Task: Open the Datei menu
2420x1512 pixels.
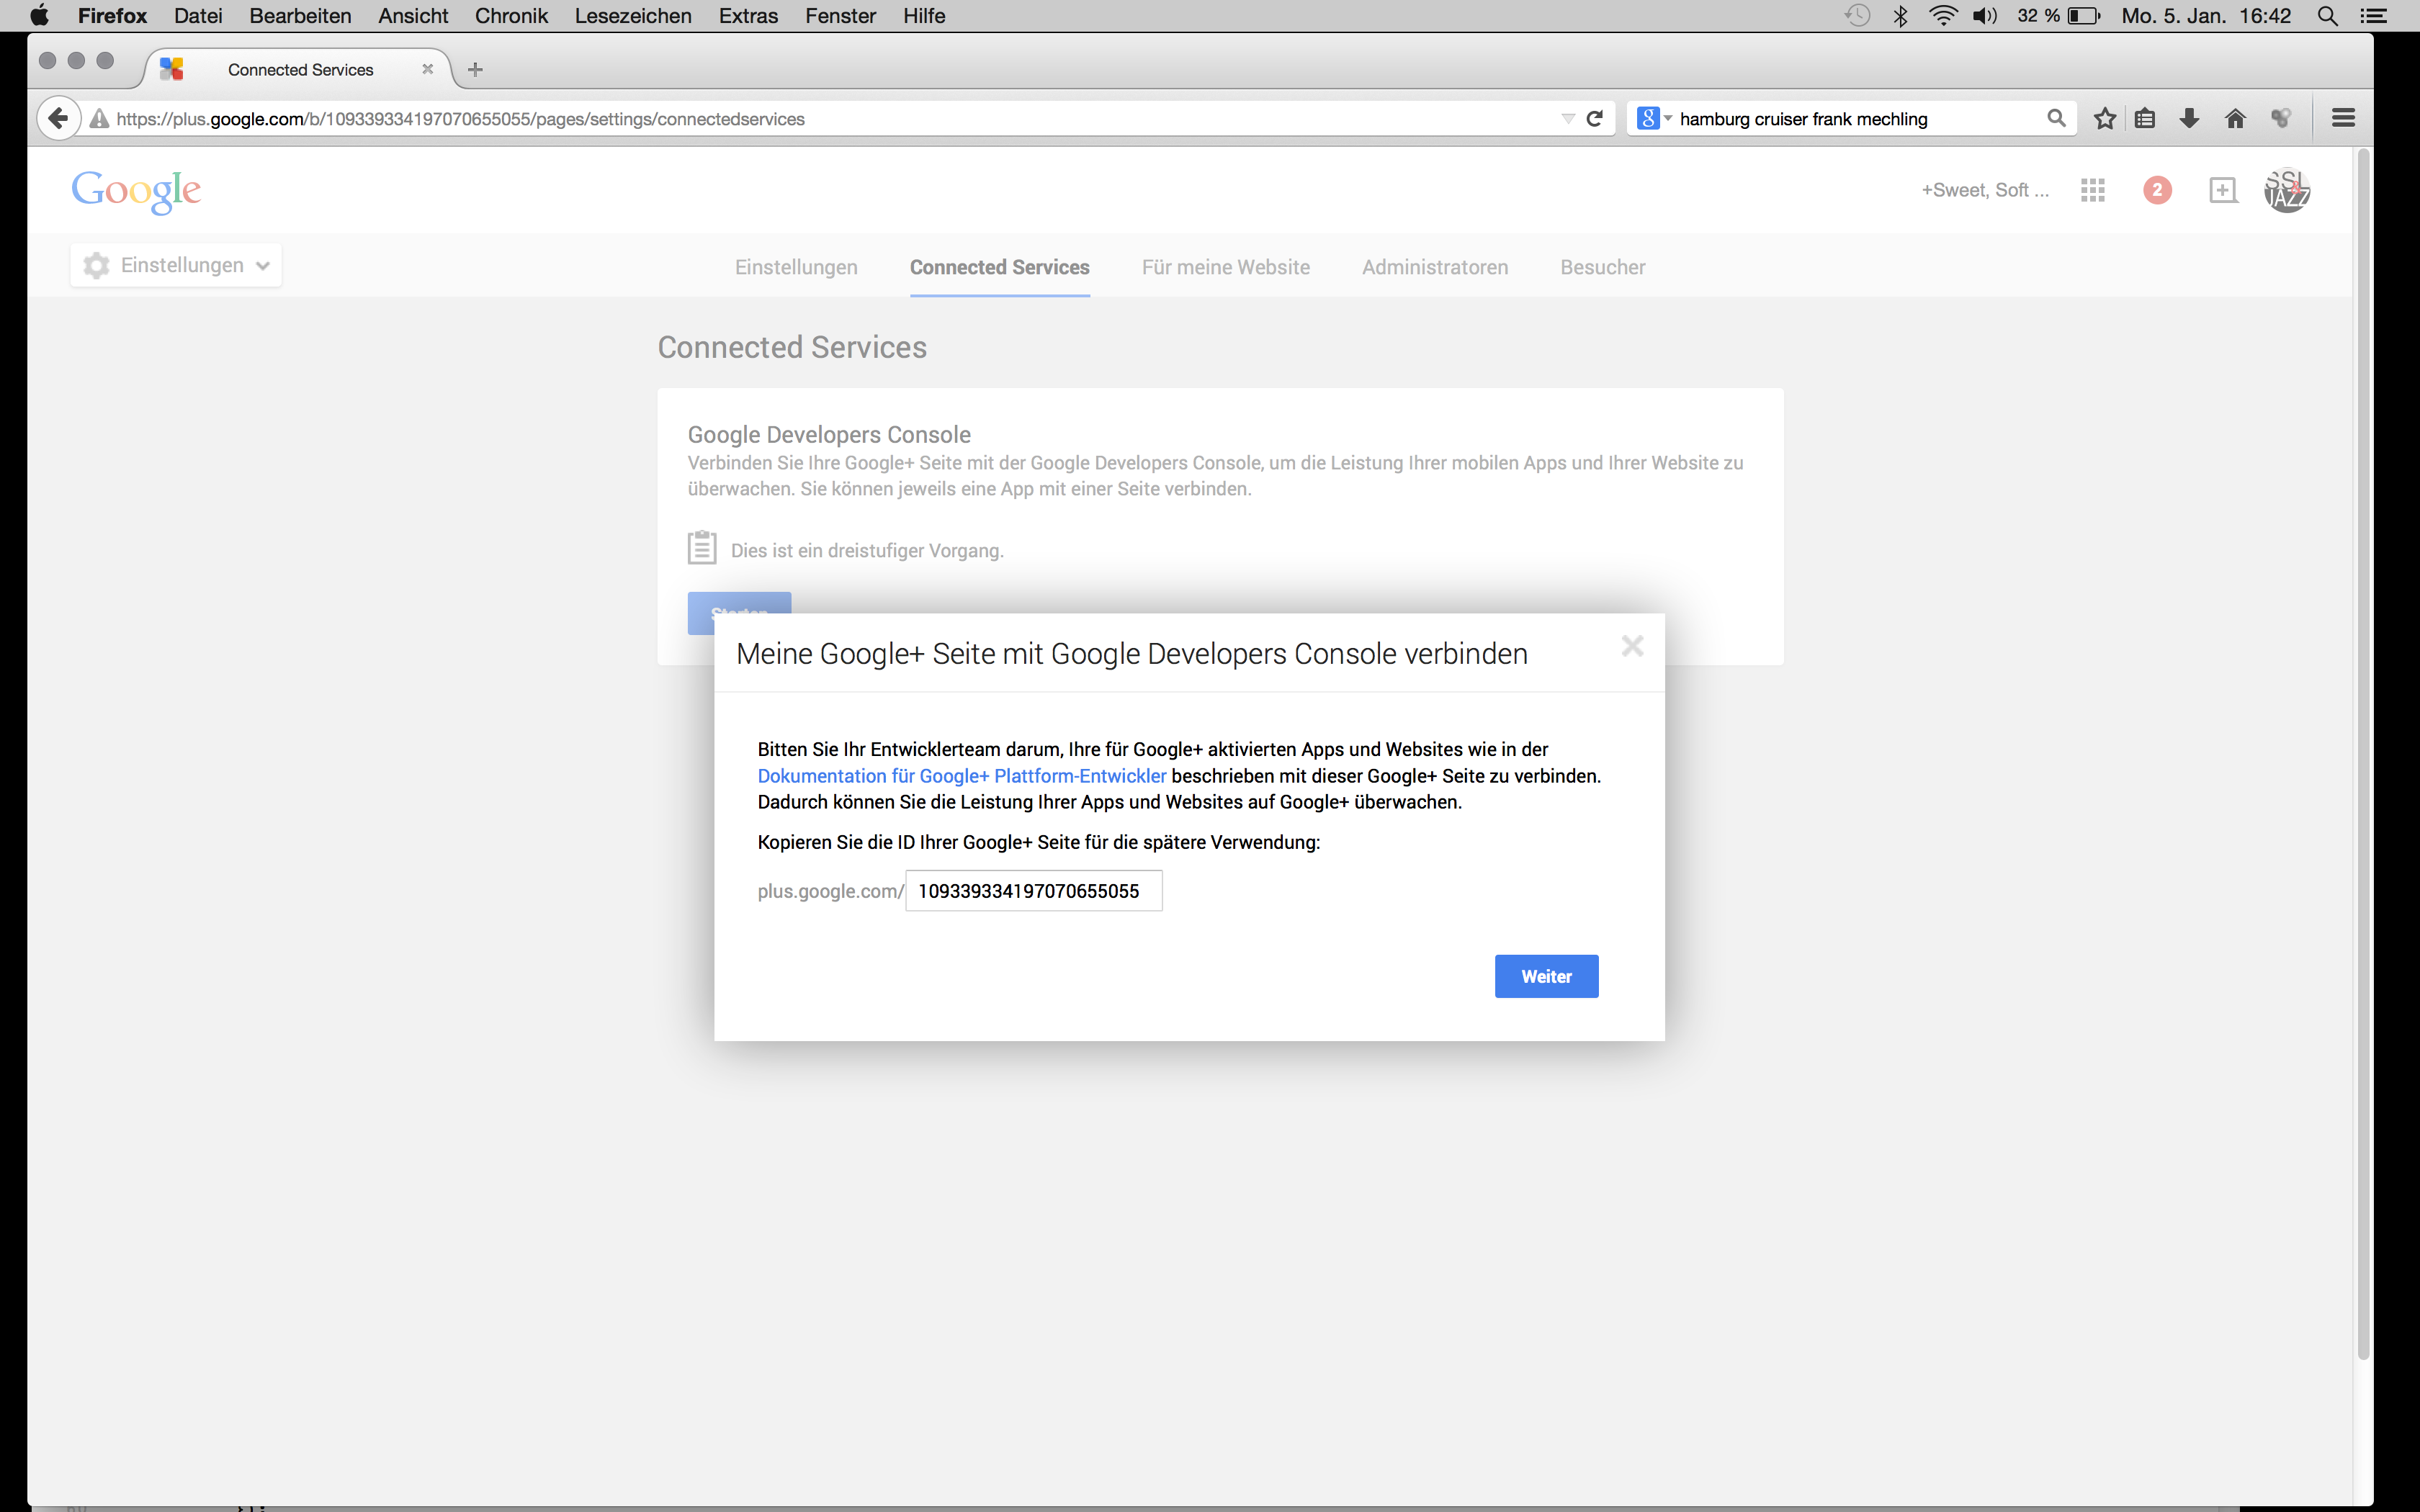Action: click(198, 15)
